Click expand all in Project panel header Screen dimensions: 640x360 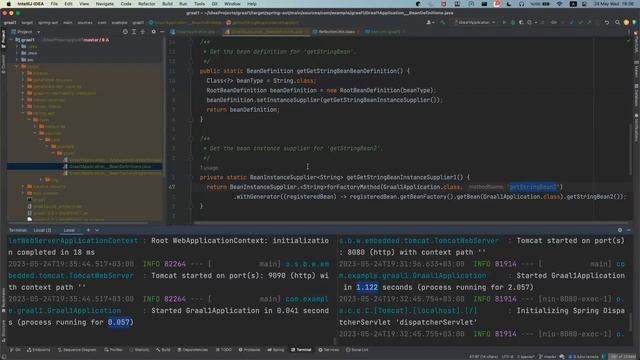[x=134, y=31]
